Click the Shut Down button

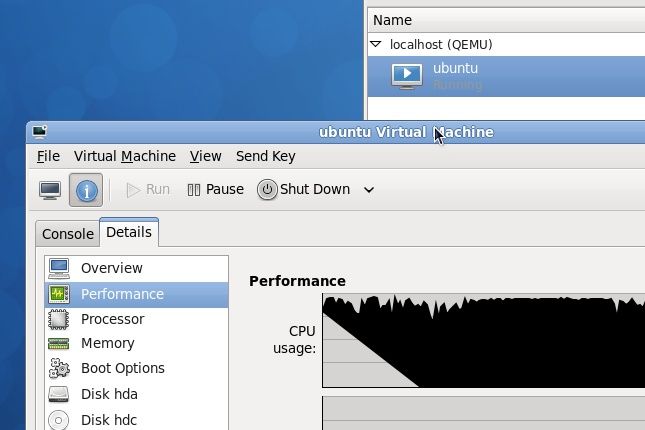(304, 189)
